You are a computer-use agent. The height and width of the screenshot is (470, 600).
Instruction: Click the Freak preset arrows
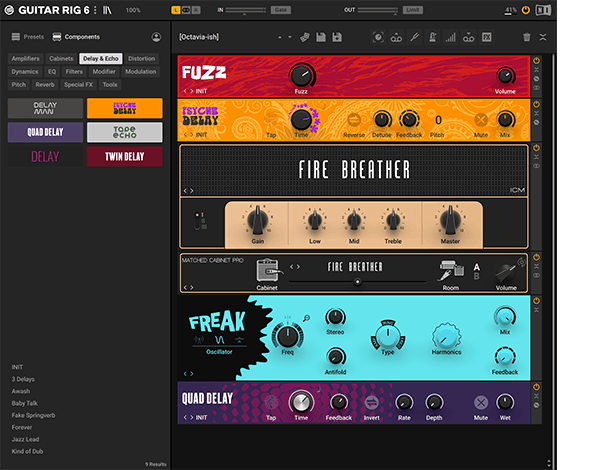(x=188, y=374)
